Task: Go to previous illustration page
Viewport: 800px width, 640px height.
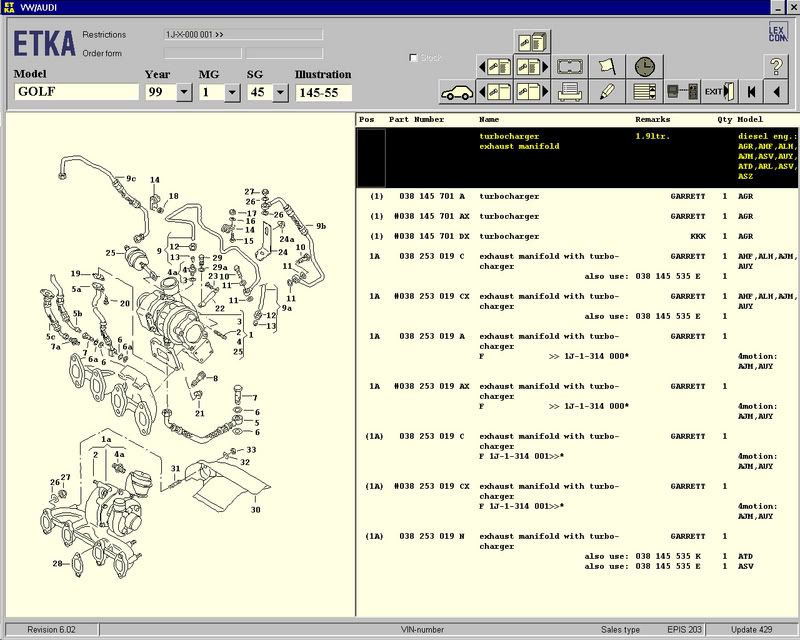Action: (x=494, y=92)
